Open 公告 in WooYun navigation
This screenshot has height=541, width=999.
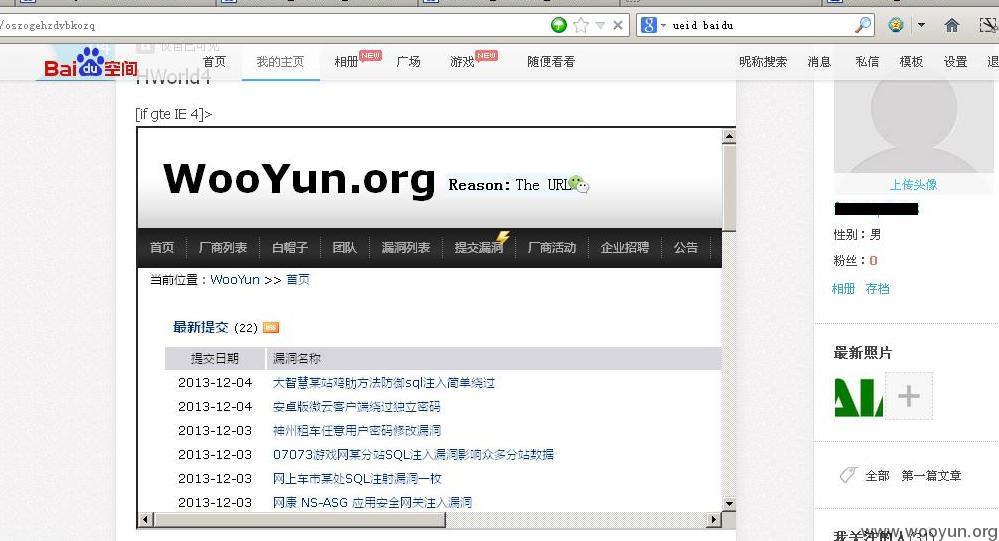pyautogui.click(x=686, y=247)
